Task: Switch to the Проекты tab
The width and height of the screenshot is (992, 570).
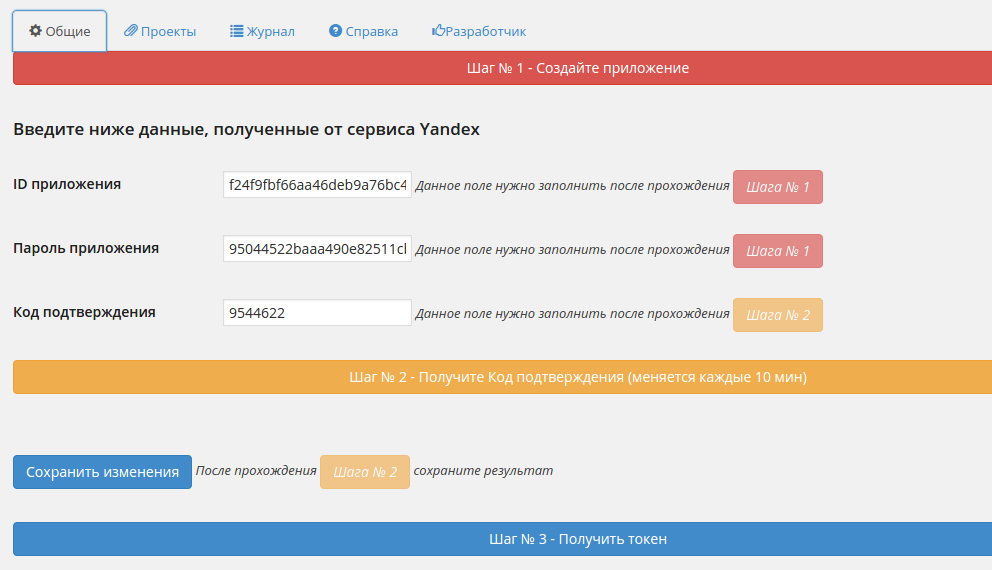Action: point(168,31)
